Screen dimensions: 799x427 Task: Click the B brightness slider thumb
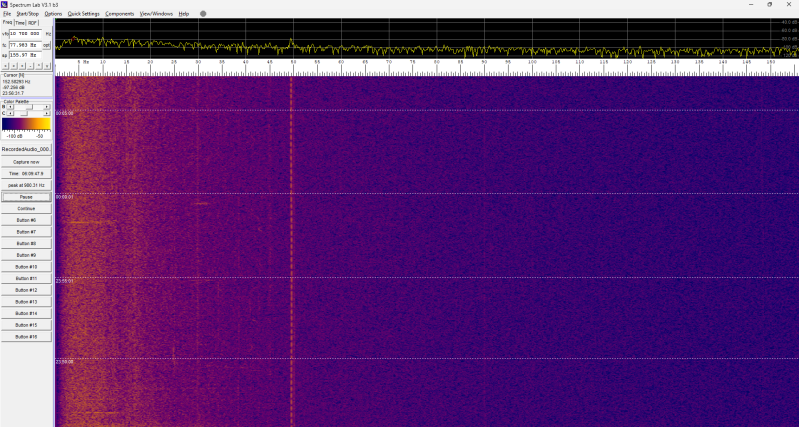click(x=30, y=107)
